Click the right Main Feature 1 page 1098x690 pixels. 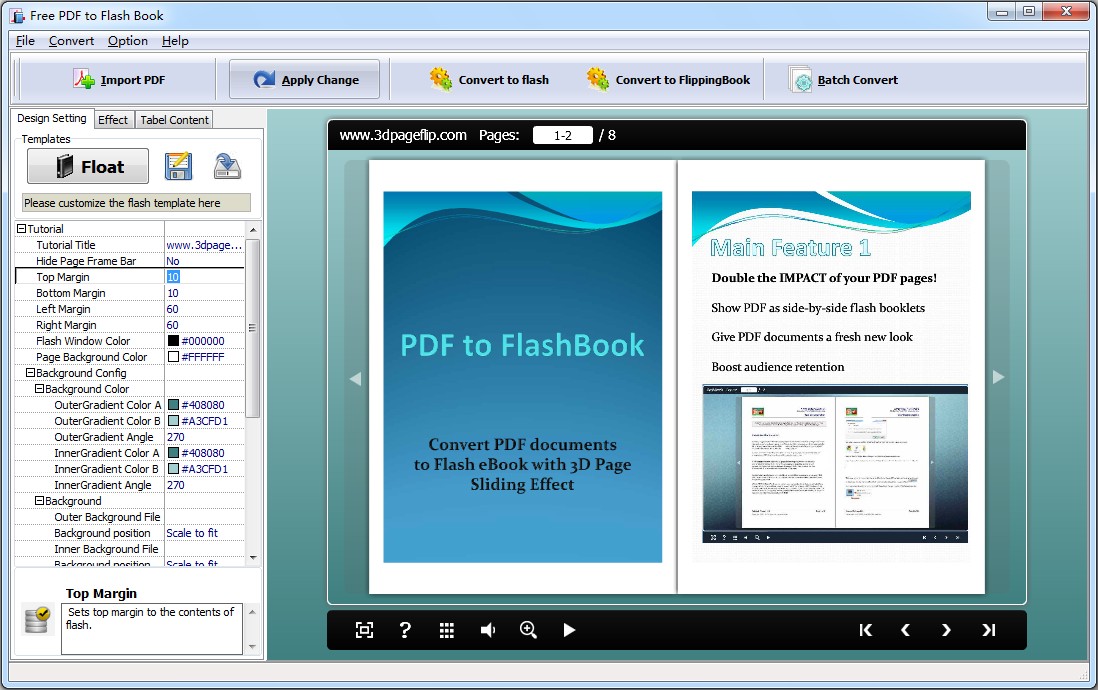click(x=831, y=377)
